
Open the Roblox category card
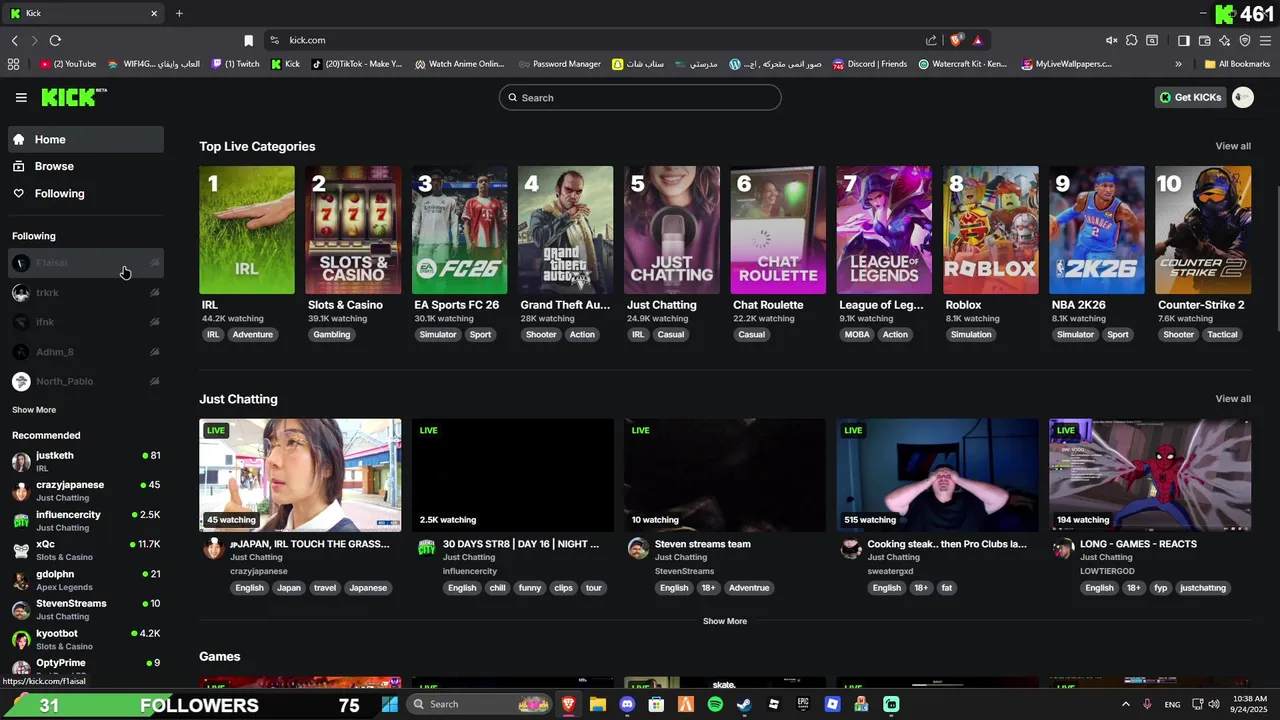(x=990, y=230)
